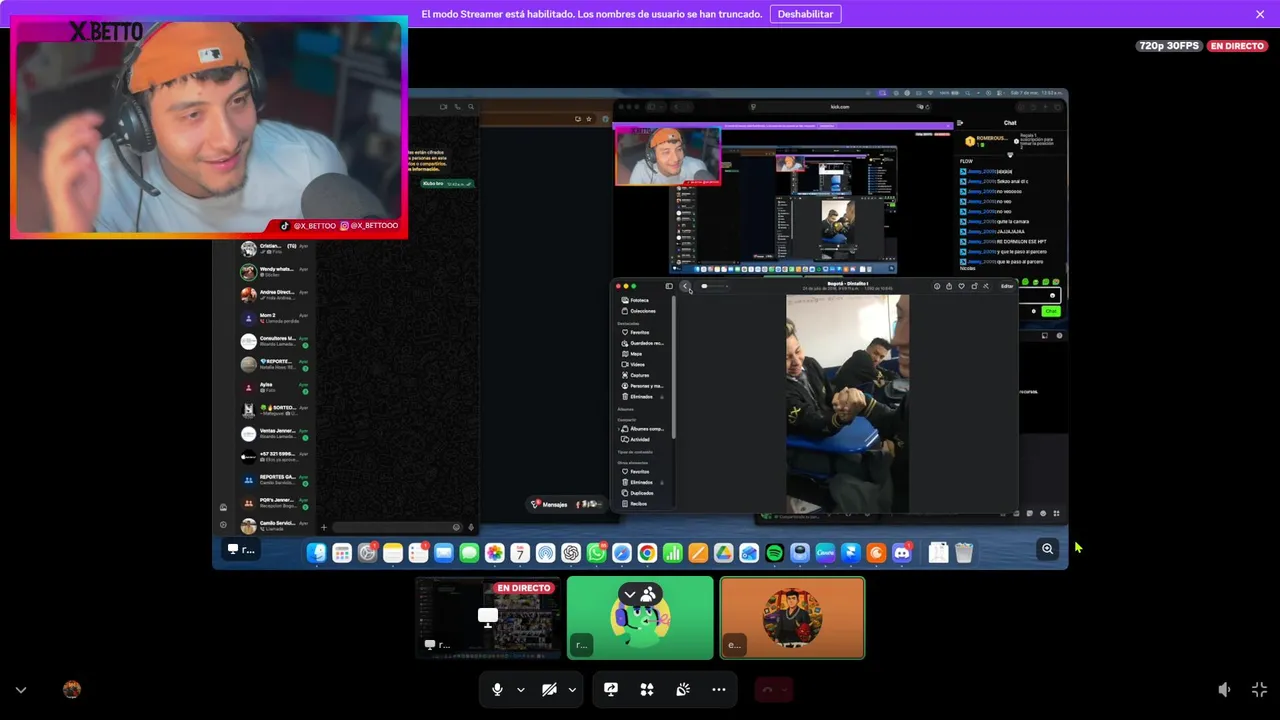Screen dimensions: 1280x720
Task: Open Mapa in Photos sidebar
Action: tap(633, 354)
